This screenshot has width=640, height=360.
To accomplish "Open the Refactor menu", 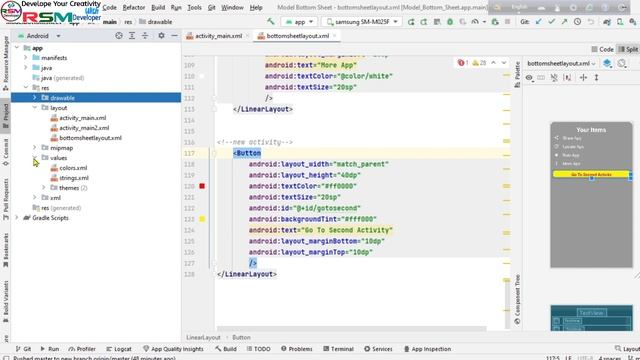I will coord(134,7).
